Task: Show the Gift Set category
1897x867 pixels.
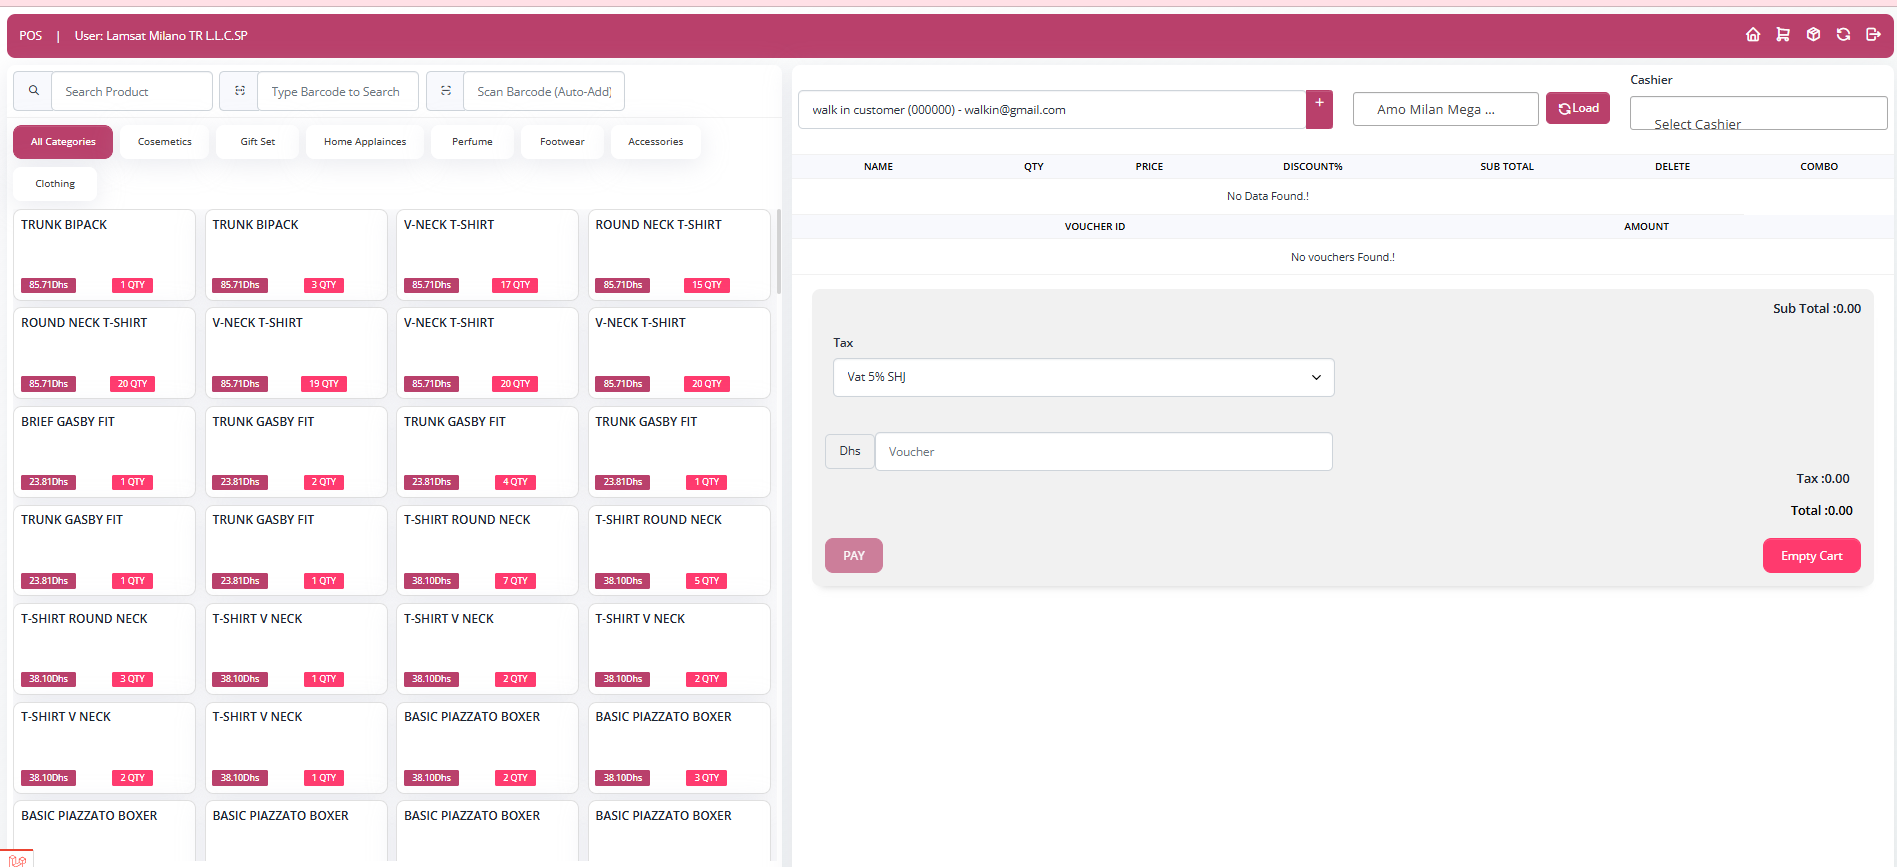Action: (258, 142)
